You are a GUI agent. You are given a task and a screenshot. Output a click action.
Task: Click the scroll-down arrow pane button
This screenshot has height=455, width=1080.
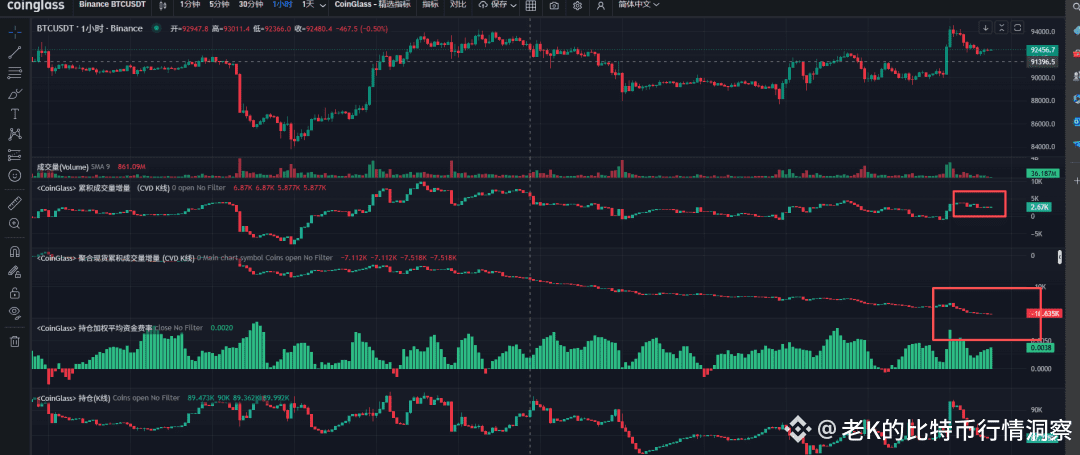[x=986, y=28]
